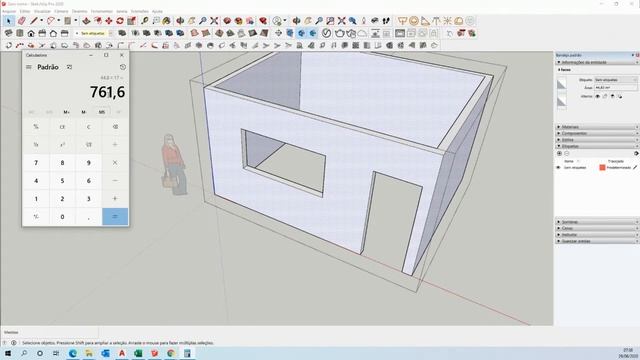
Task: Click the Pan hand tool
Action: (191, 21)
